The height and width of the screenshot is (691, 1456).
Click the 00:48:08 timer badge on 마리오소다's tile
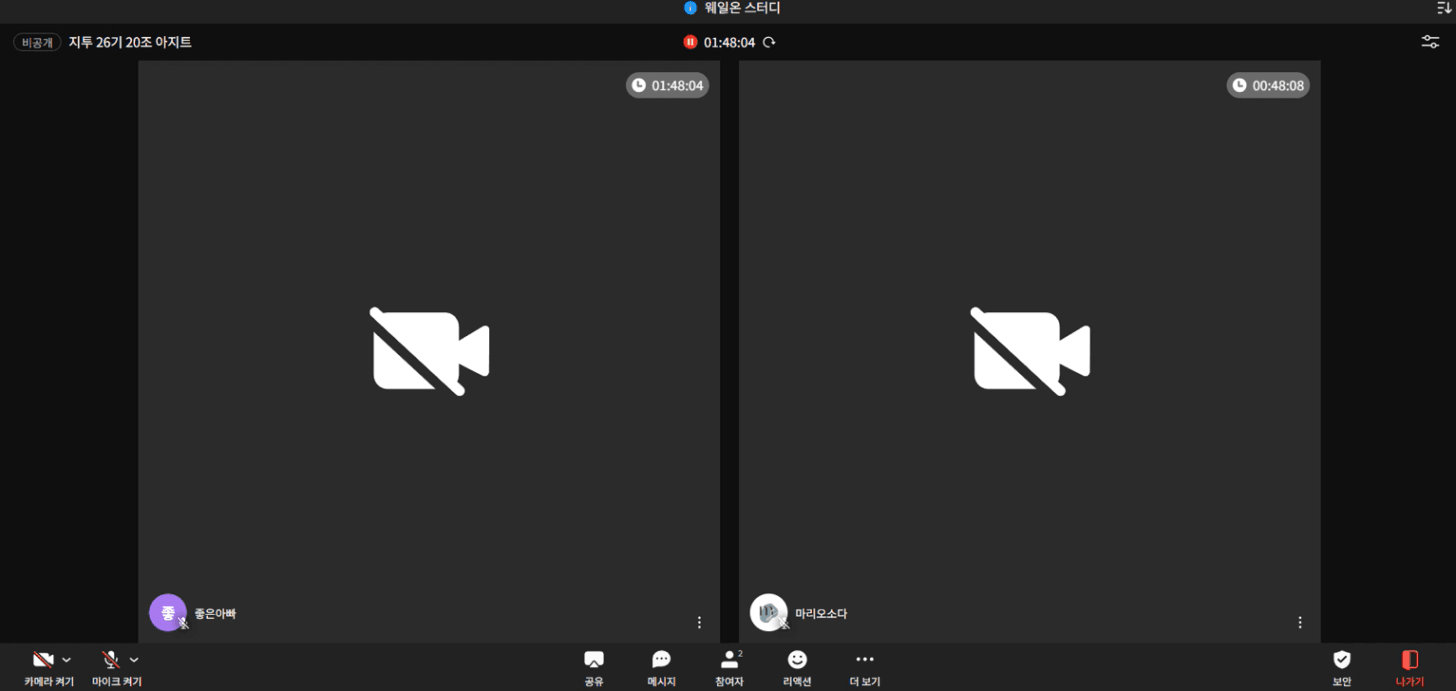1268,86
